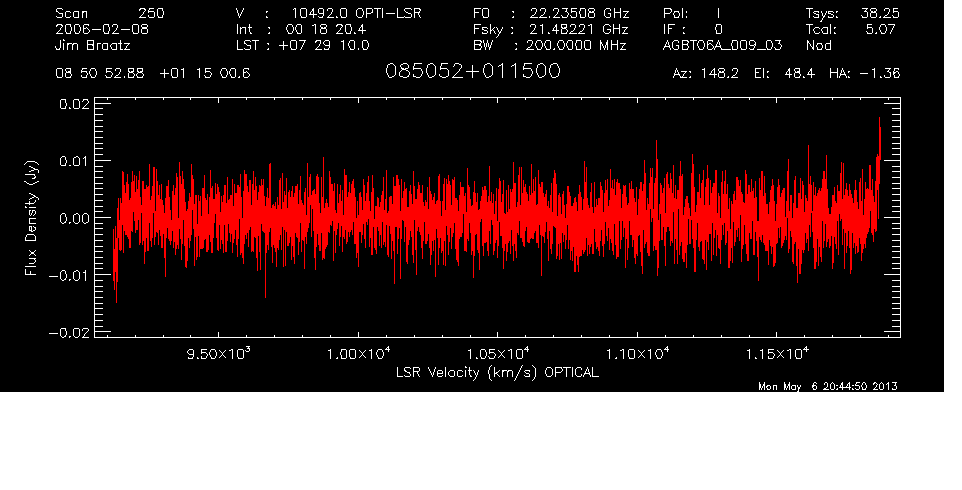Click y-axis tick label 0.01
962x490 pixels.
pyautogui.click(x=74, y=161)
